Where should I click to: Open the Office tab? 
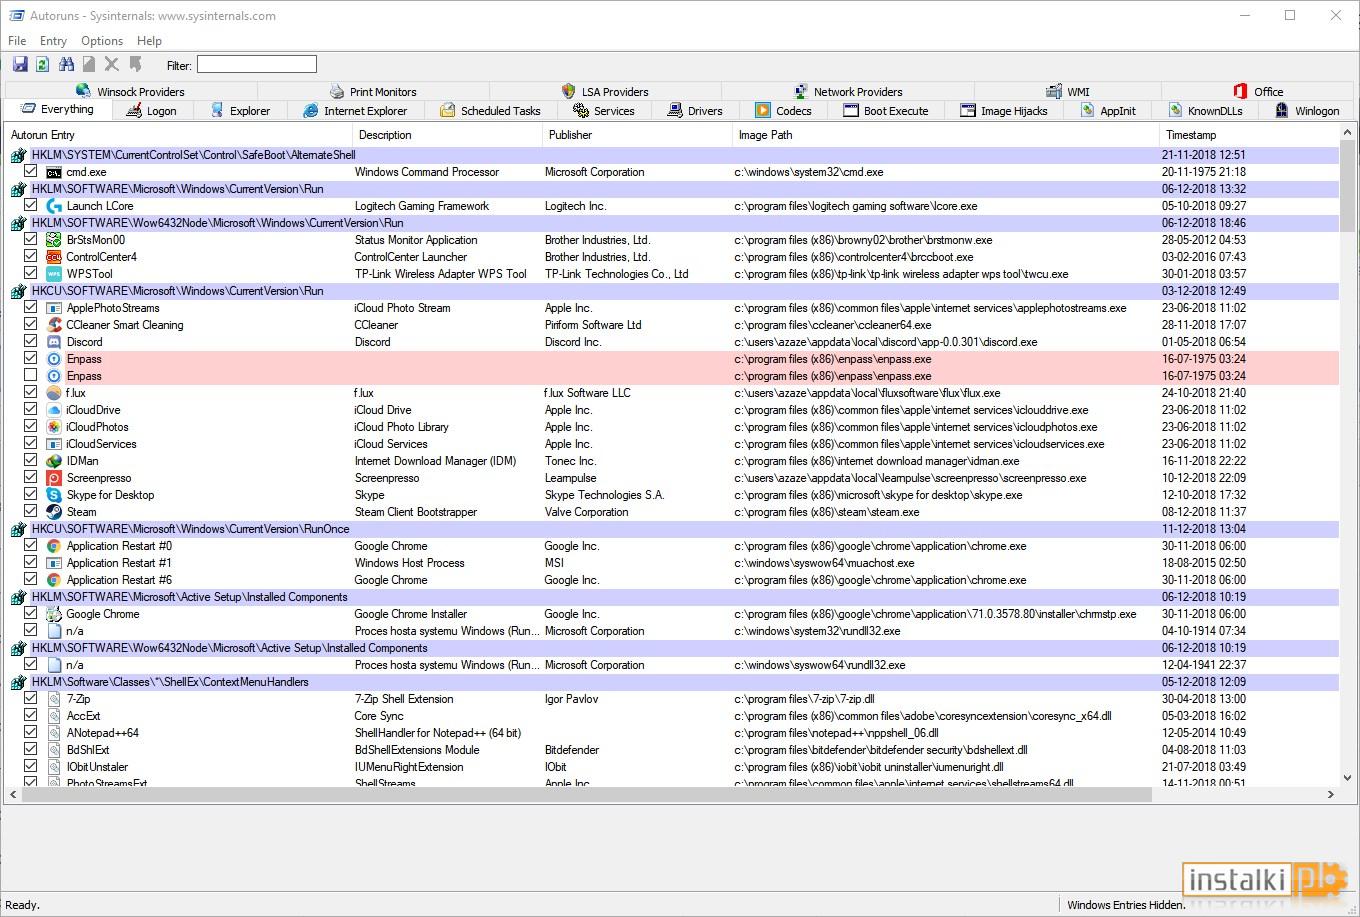coord(1258,91)
